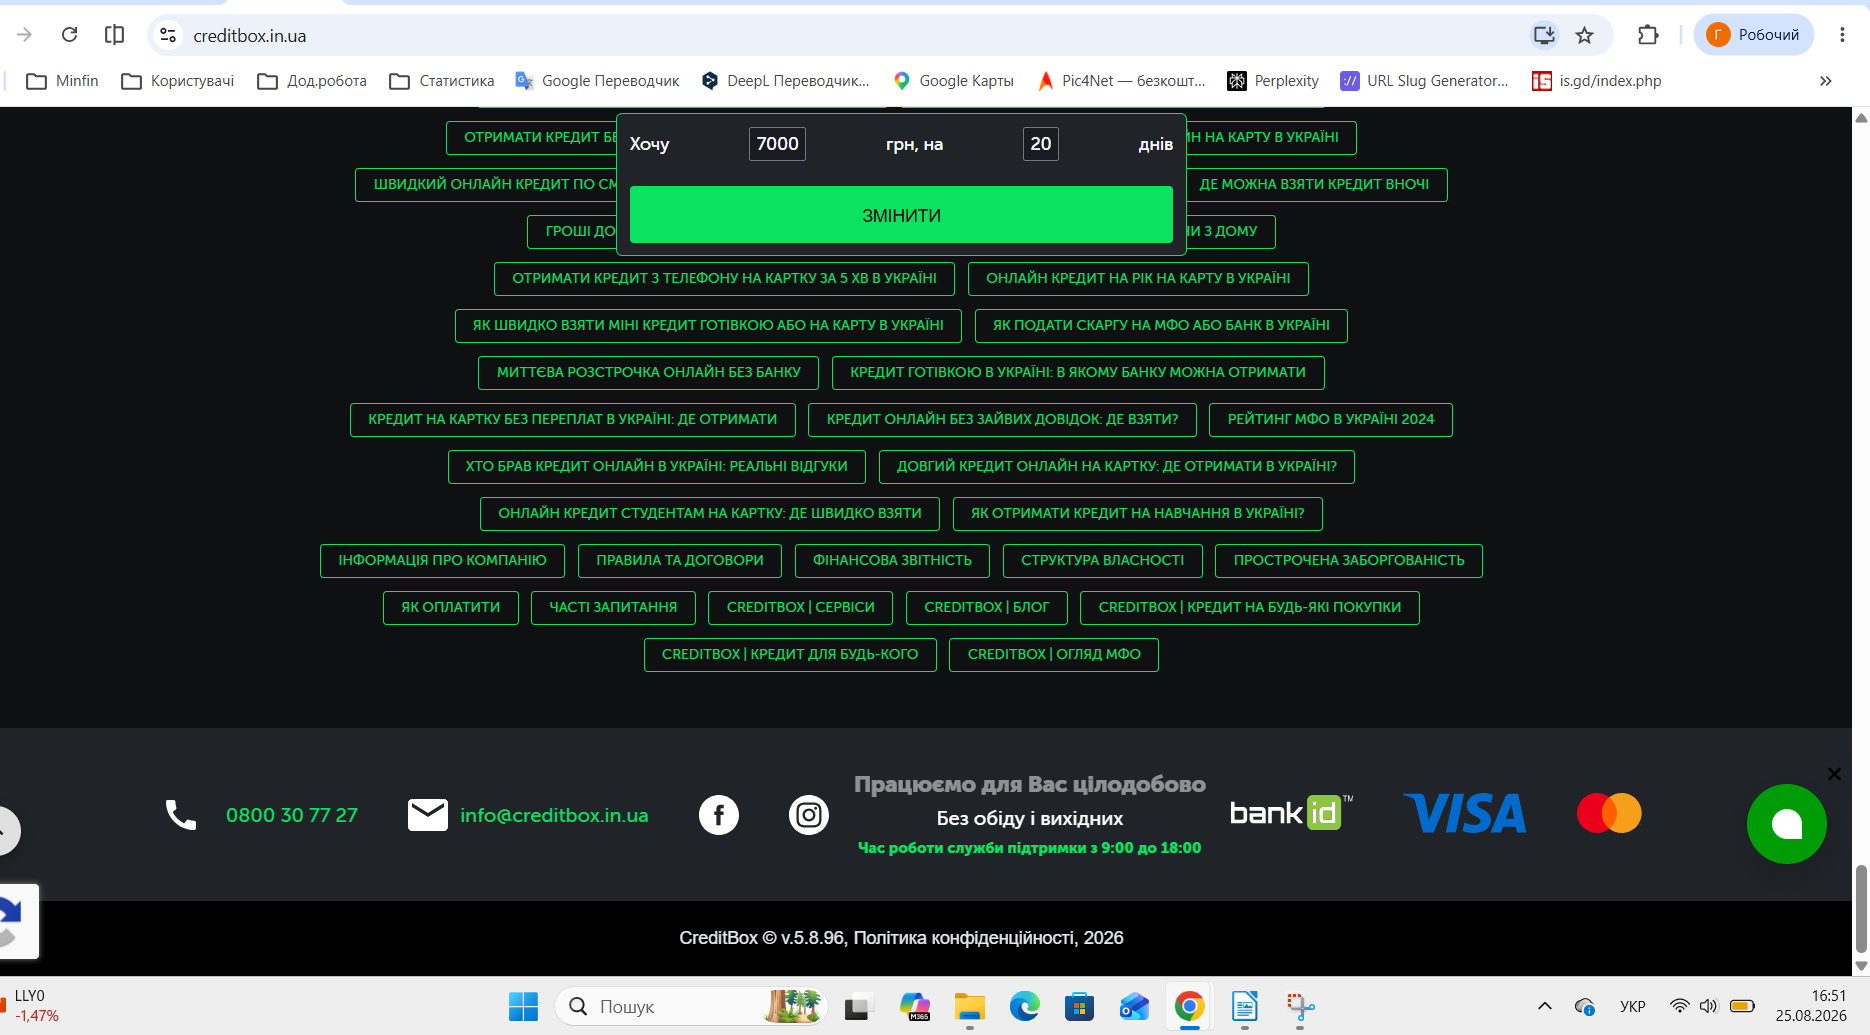Open the browser side panel icon
This screenshot has height=1035, width=1870.
(x=115, y=35)
